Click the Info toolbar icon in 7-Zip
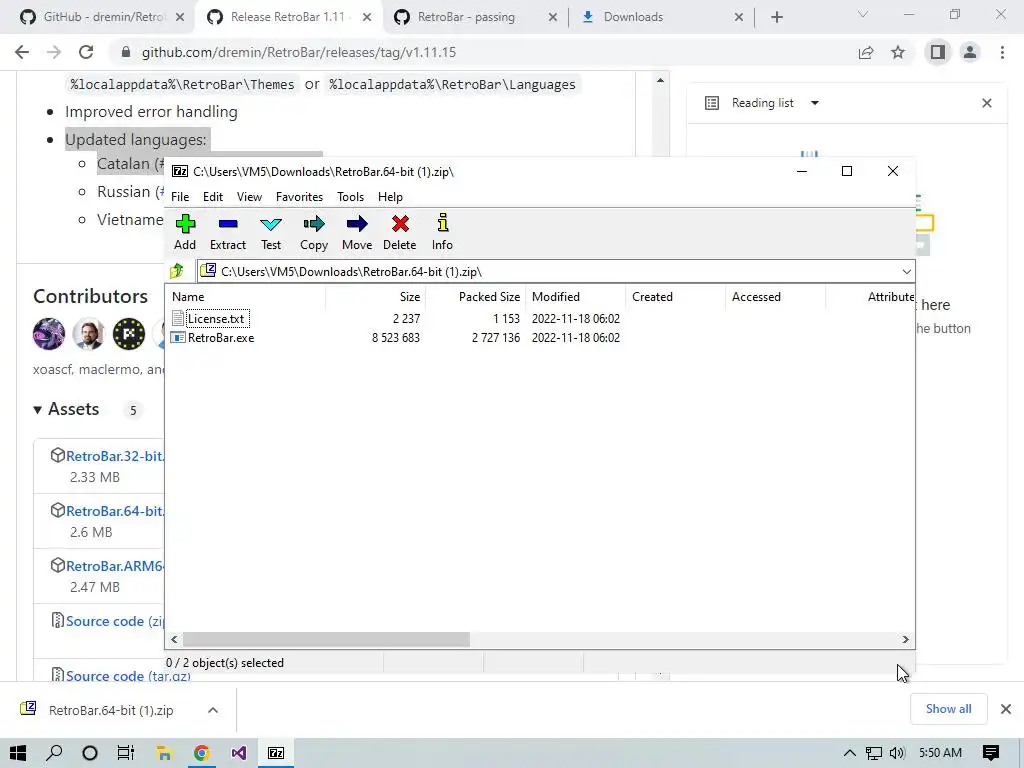The width and height of the screenshot is (1024, 768). click(442, 223)
